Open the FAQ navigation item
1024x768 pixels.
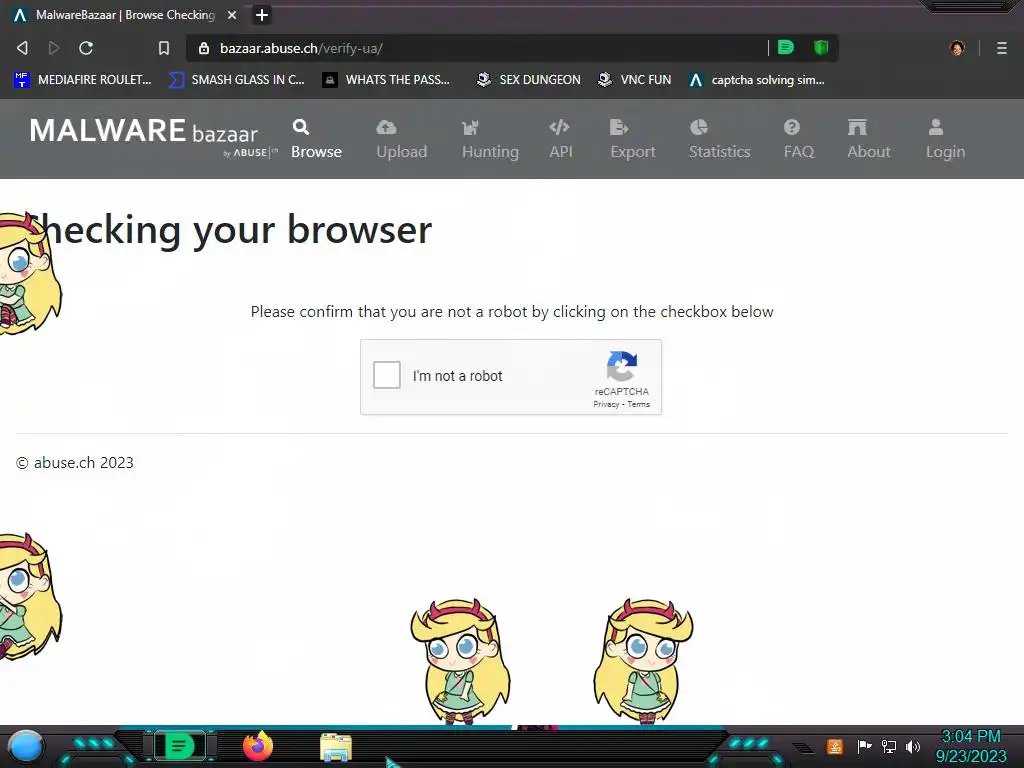[799, 139]
